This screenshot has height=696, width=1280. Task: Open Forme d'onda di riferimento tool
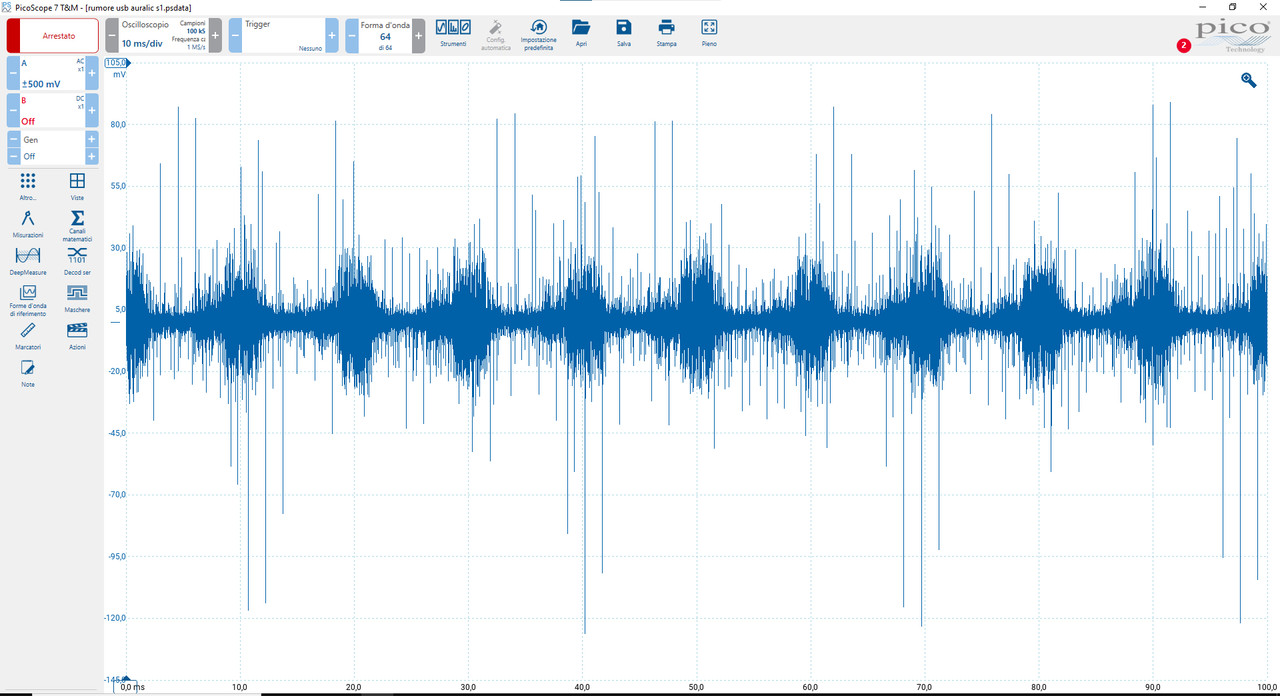pyautogui.click(x=28, y=301)
